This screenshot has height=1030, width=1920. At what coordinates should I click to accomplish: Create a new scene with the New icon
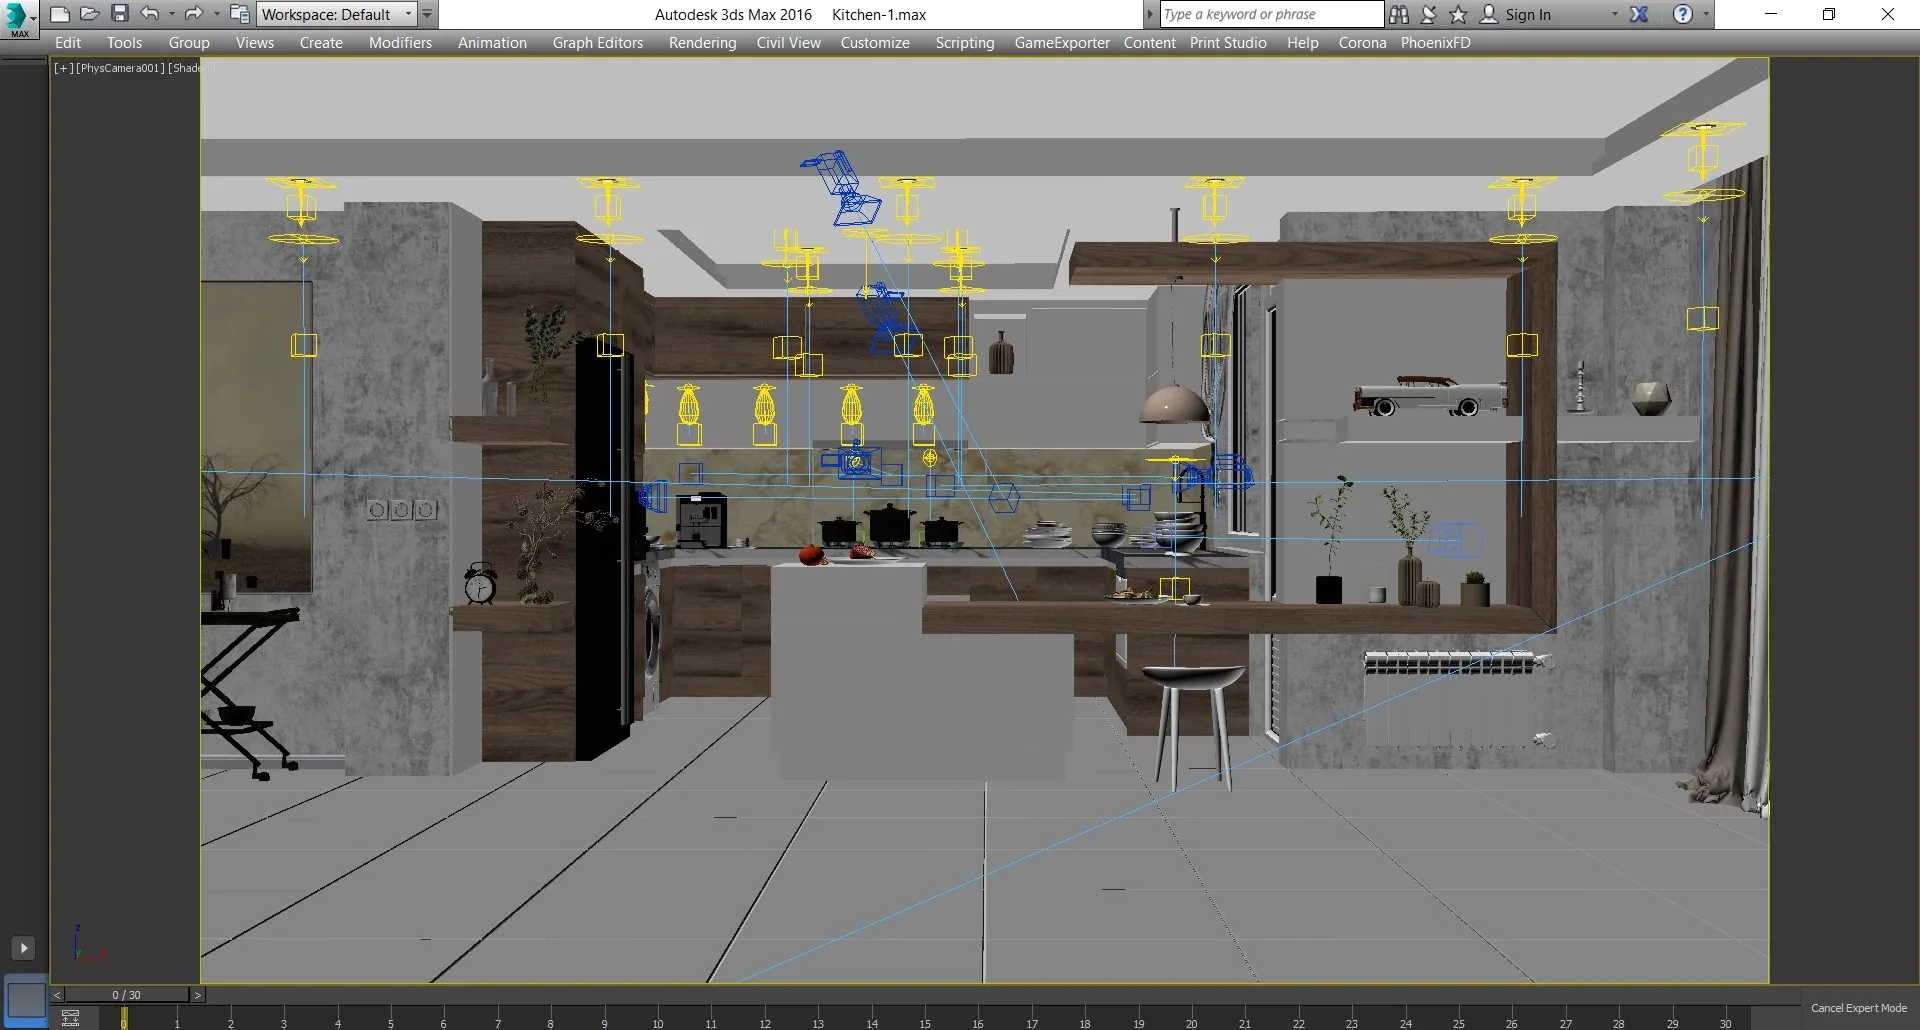click(x=60, y=14)
